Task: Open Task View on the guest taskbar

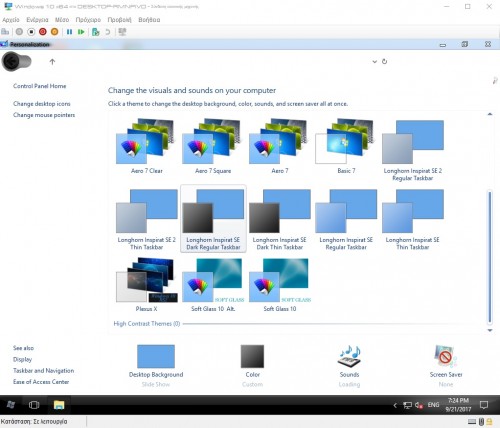Action: click(x=34, y=405)
